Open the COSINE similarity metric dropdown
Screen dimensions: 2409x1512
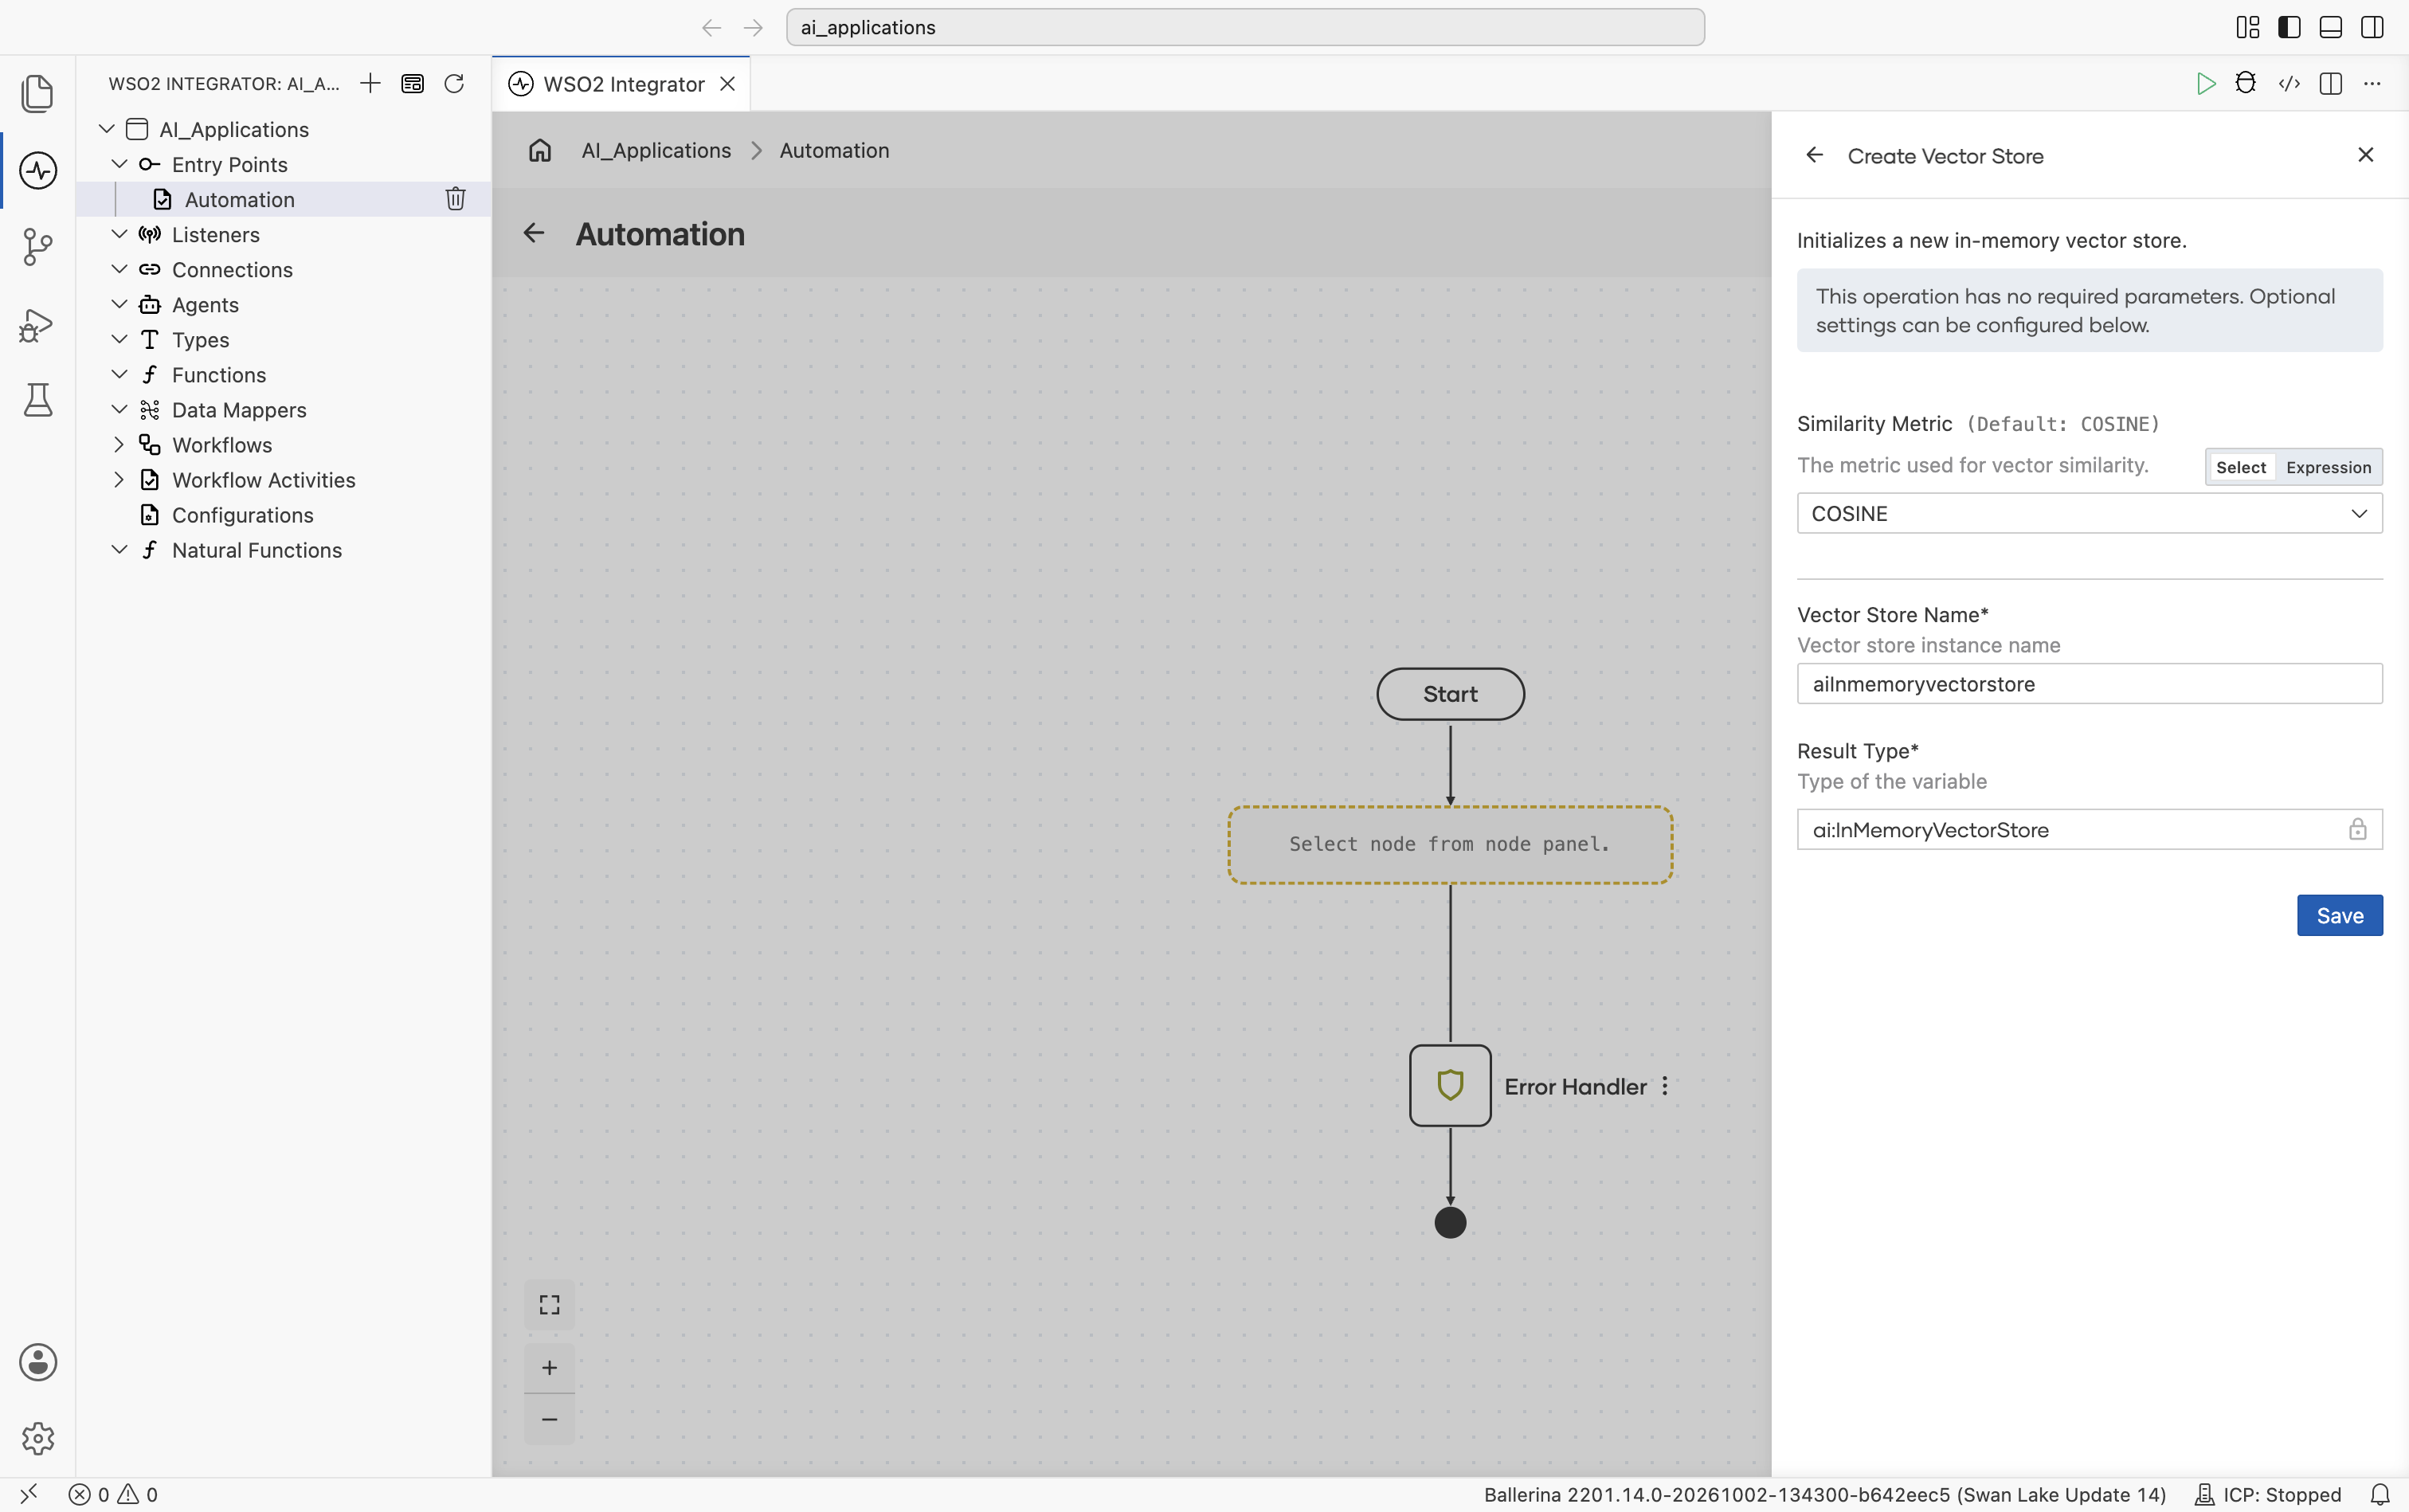[x=2089, y=513]
